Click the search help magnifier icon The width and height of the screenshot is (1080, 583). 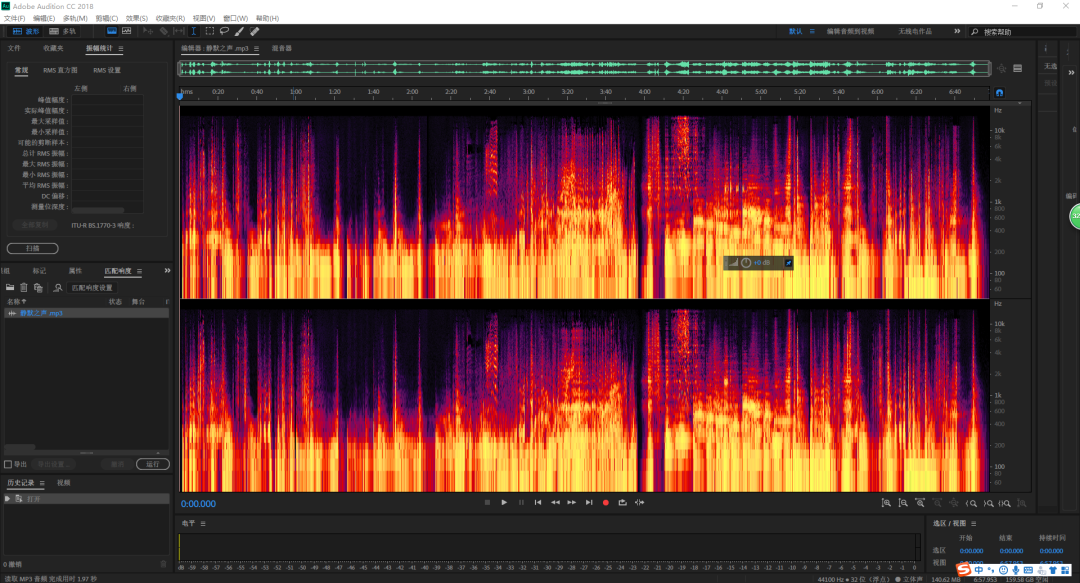pos(975,32)
